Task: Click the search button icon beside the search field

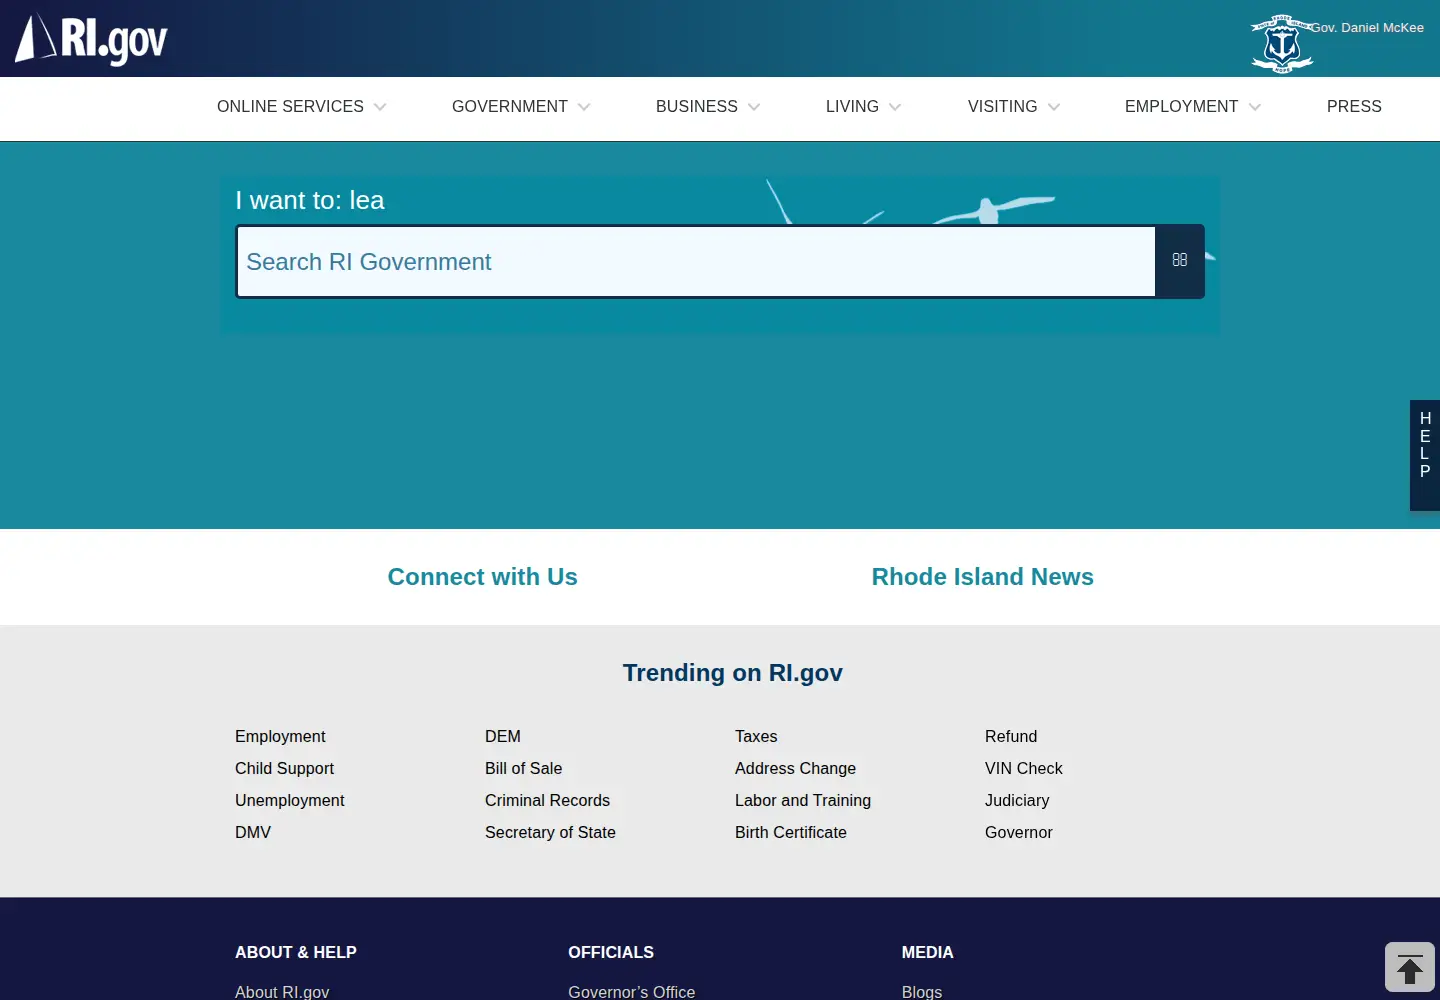Action: click(x=1180, y=260)
